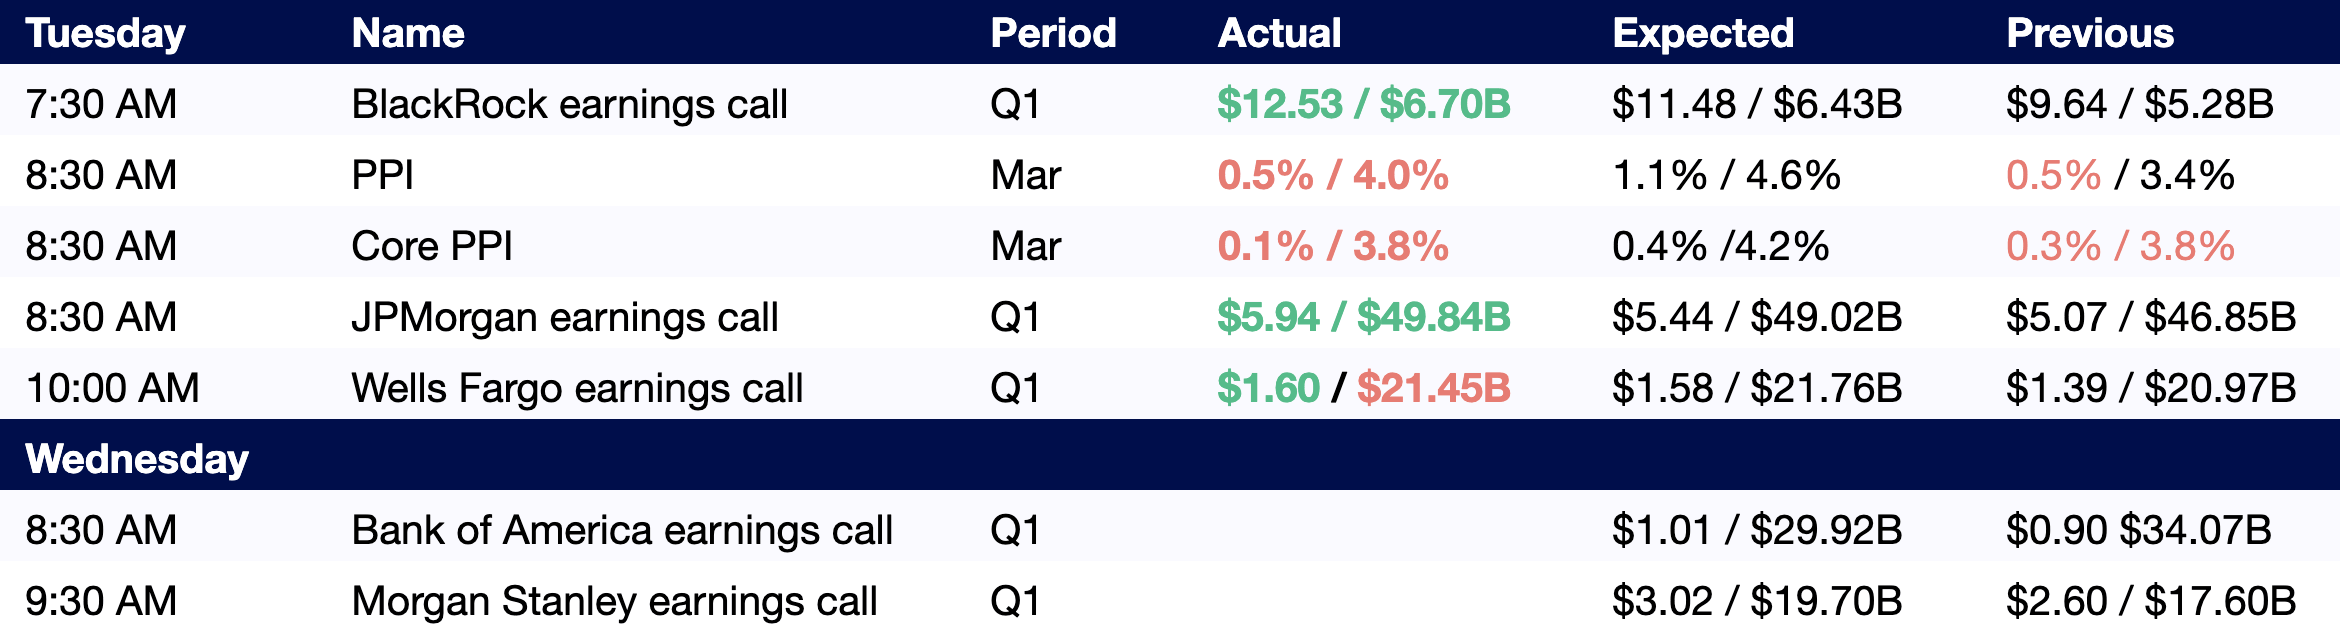The image size is (2340, 630).
Task: Open the JPMorgan earnings call entry
Action: (x=565, y=317)
